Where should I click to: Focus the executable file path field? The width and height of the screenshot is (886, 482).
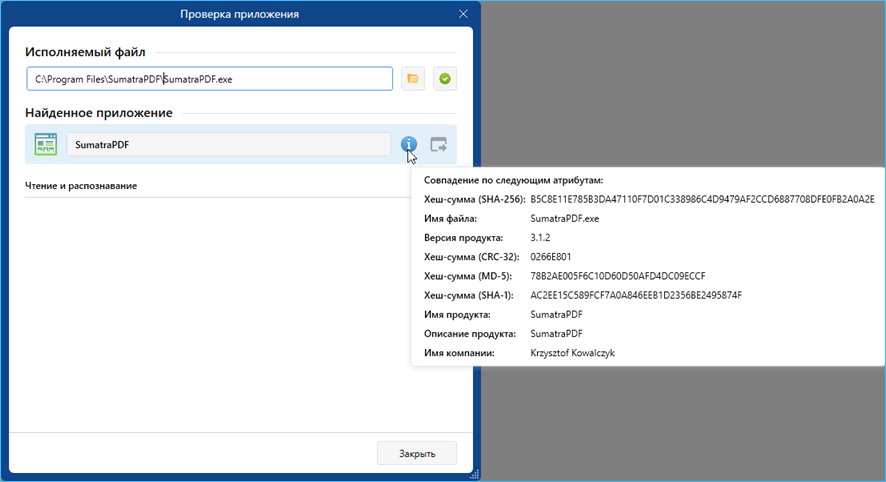click(210, 79)
